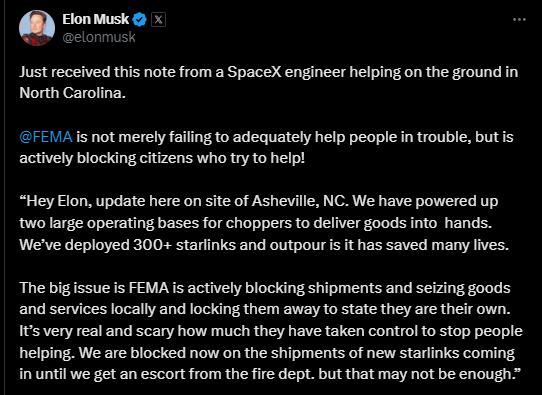Viewport: 542px width, 395px height.
Task: Open Elon Musk's profile avatar photo
Action: (x=37, y=28)
